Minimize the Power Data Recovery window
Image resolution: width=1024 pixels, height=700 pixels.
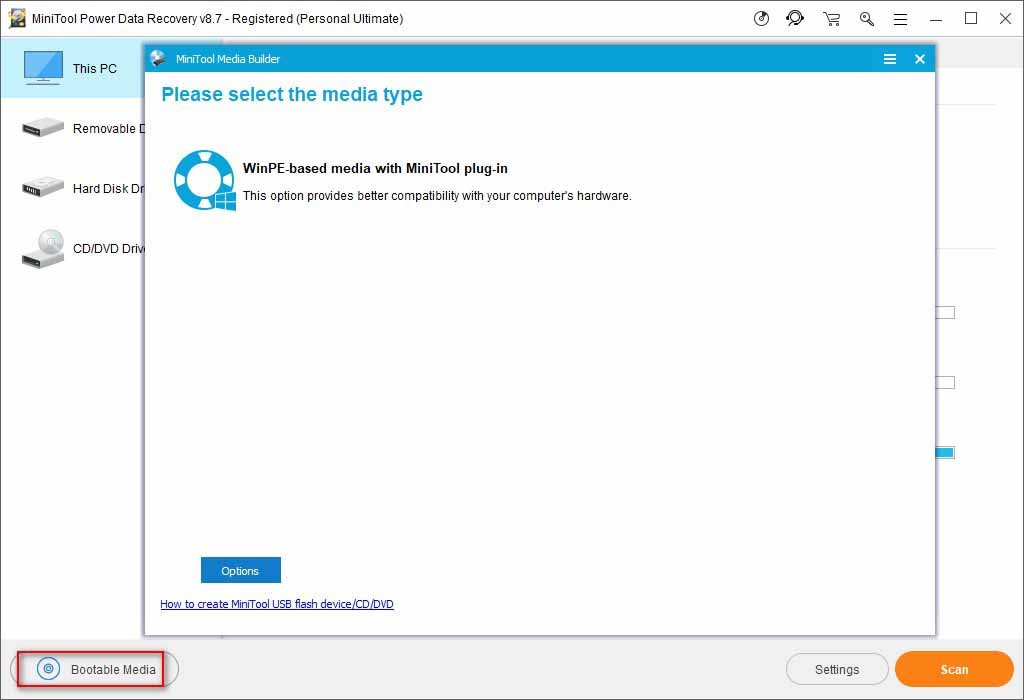pos(936,19)
